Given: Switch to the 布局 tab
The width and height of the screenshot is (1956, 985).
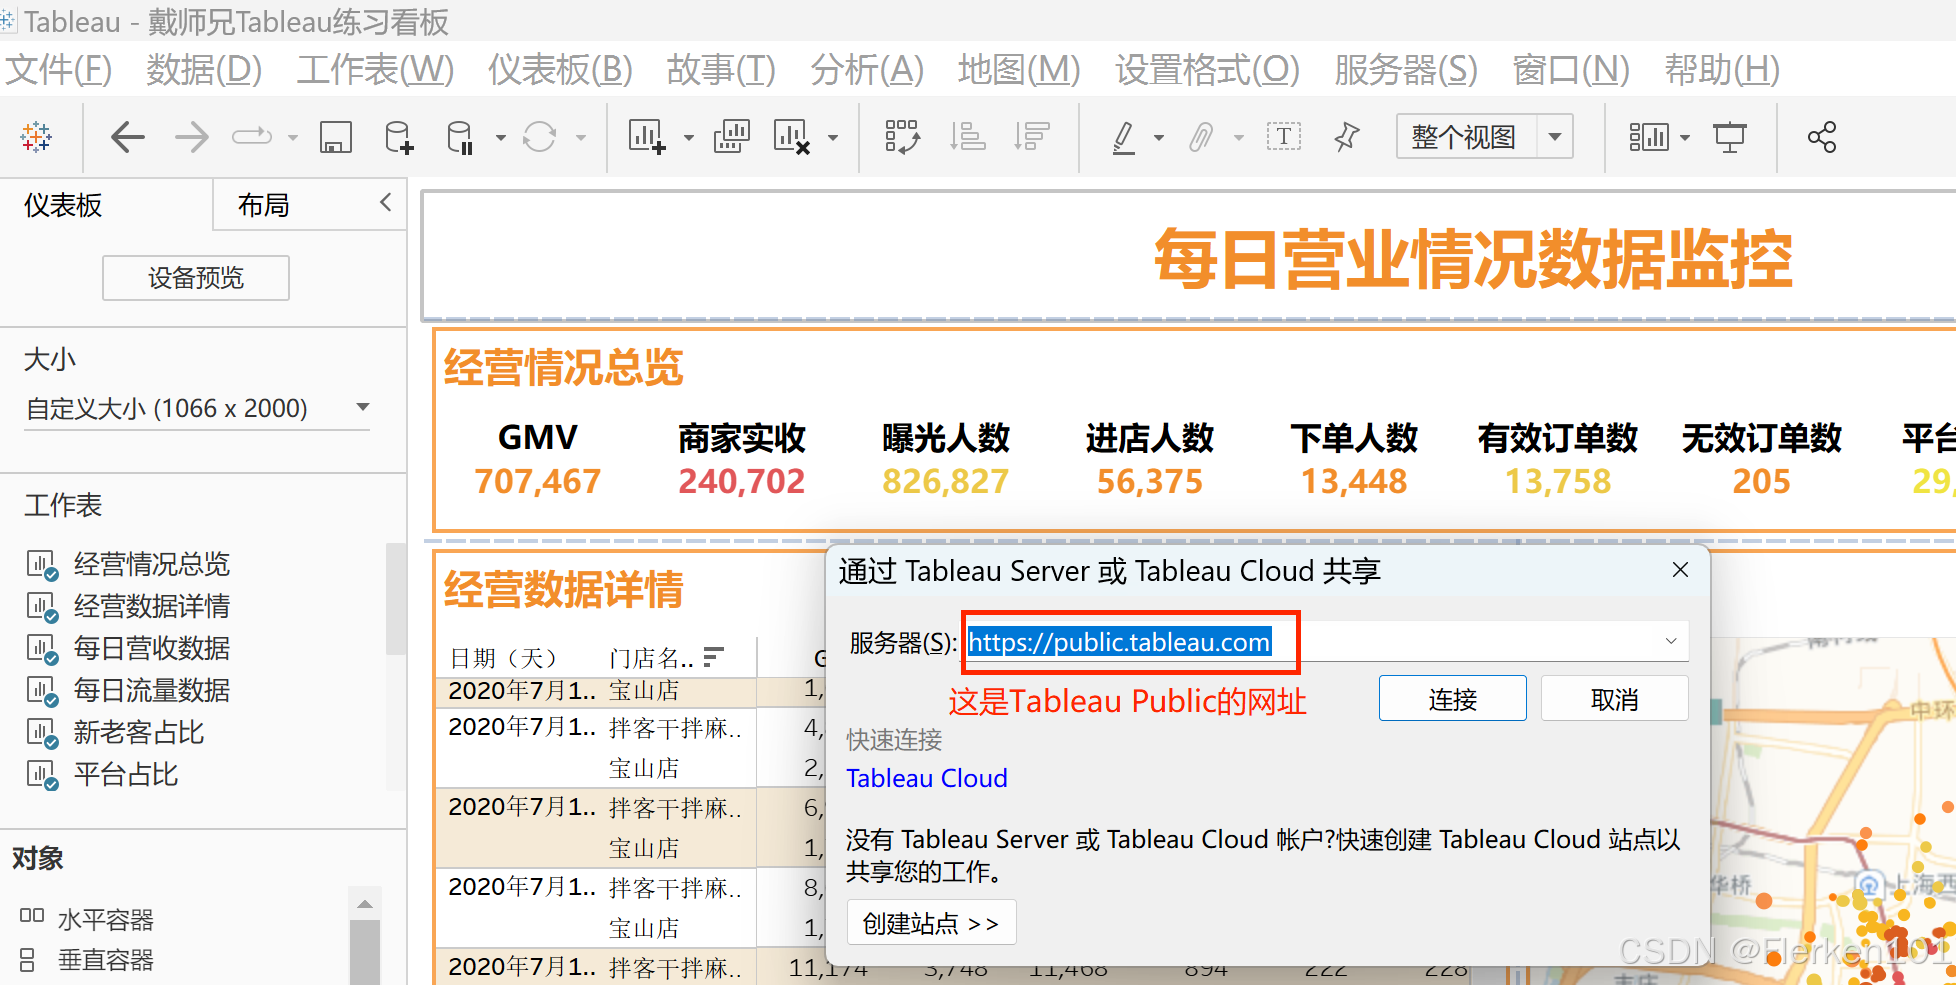Looking at the screenshot, I should [263, 205].
